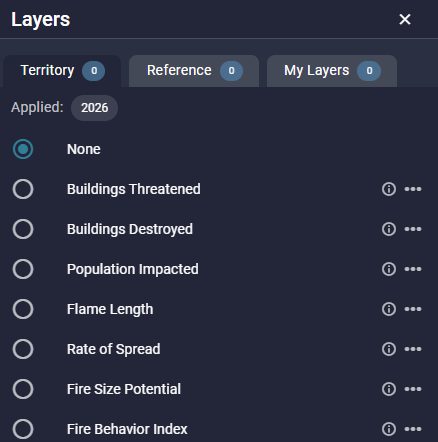Click the None label text
This screenshot has width=438, height=442.
point(84,149)
